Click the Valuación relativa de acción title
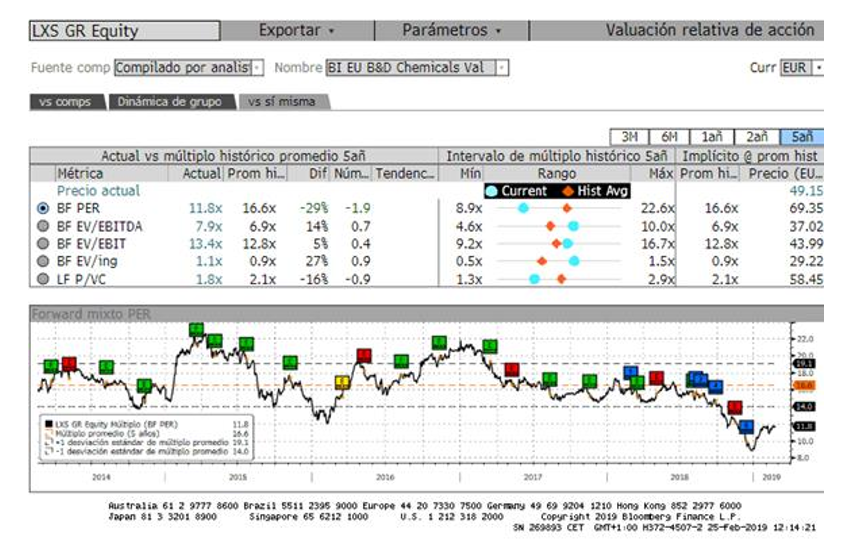 point(710,30)
